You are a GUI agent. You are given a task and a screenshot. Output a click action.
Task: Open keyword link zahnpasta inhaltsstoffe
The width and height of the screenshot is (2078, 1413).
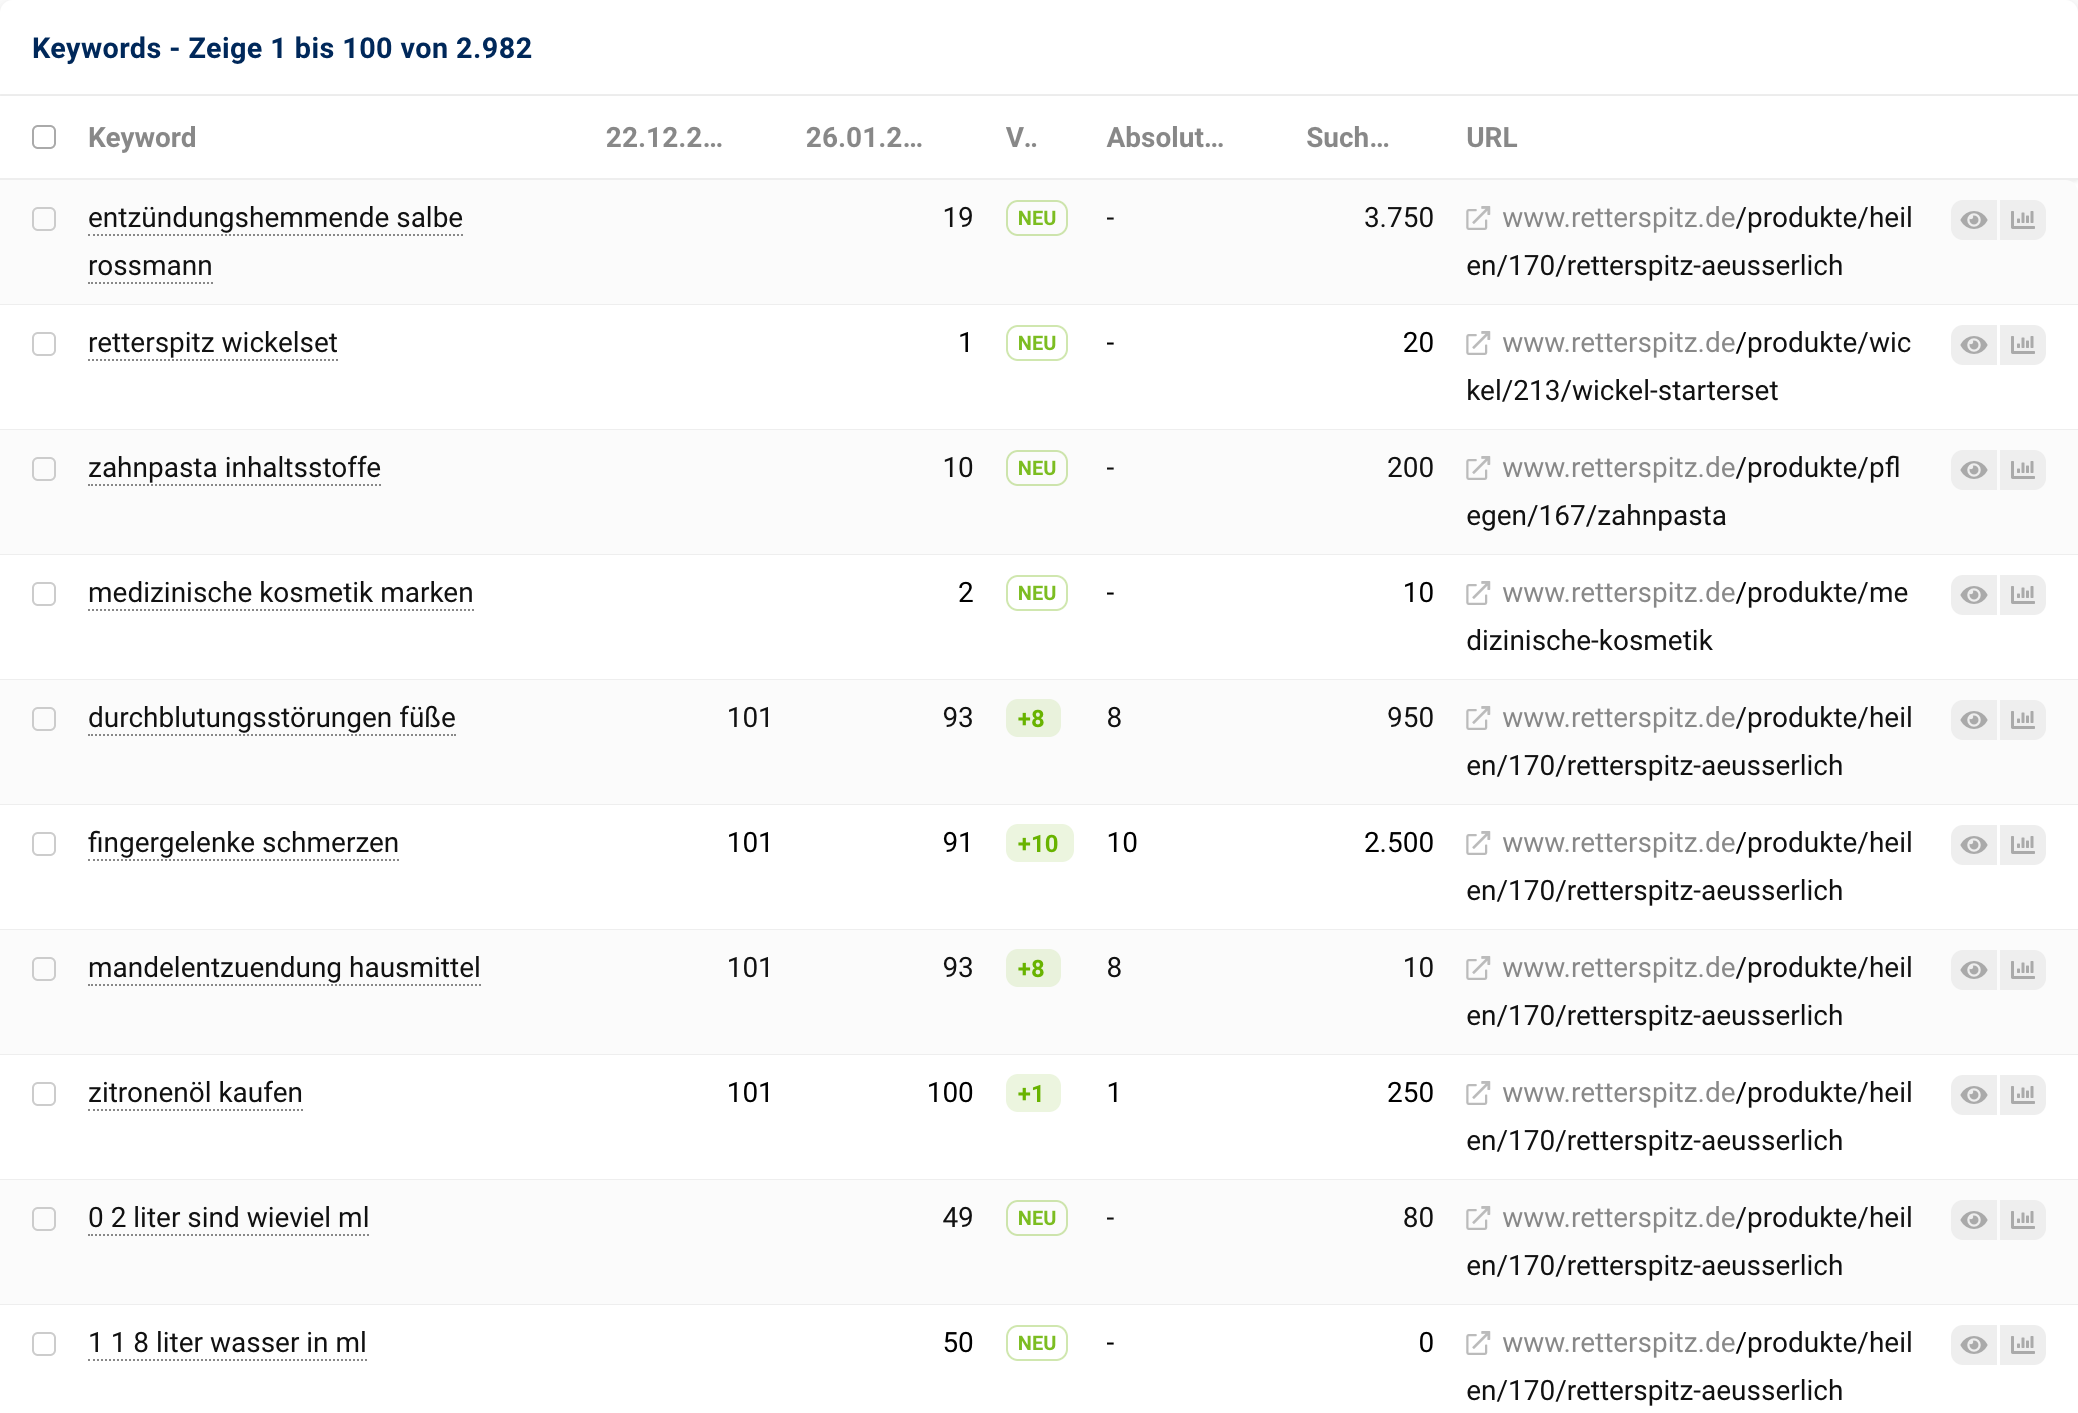pos(234,468)
